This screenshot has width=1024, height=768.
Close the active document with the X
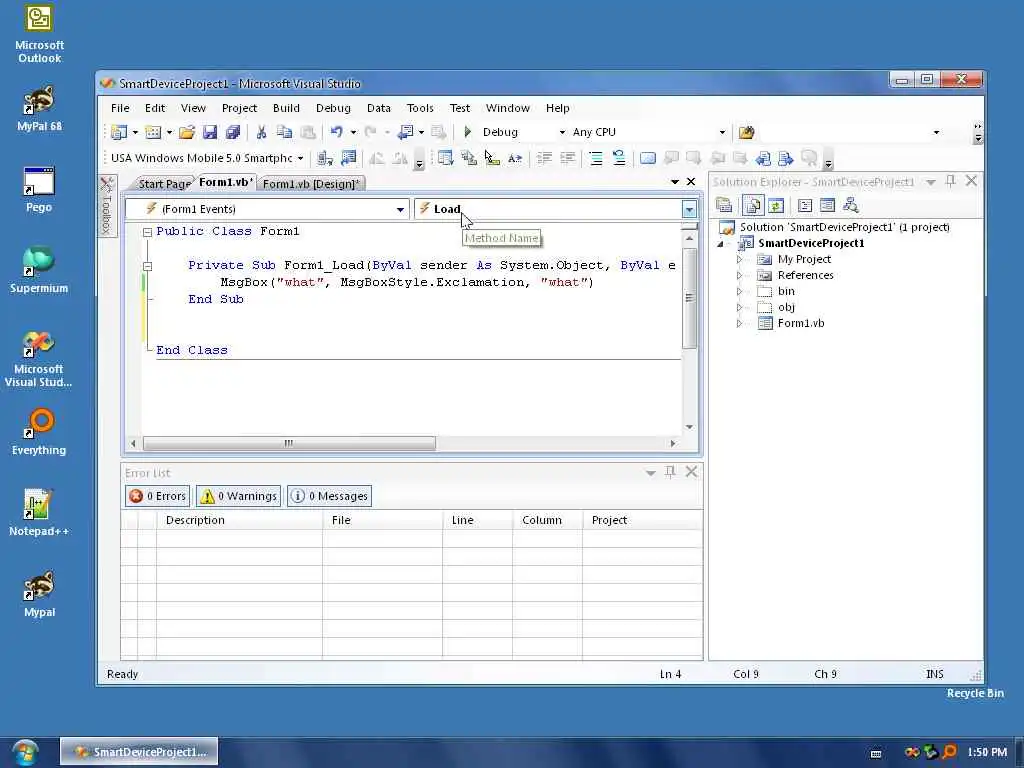pos(691,182)
